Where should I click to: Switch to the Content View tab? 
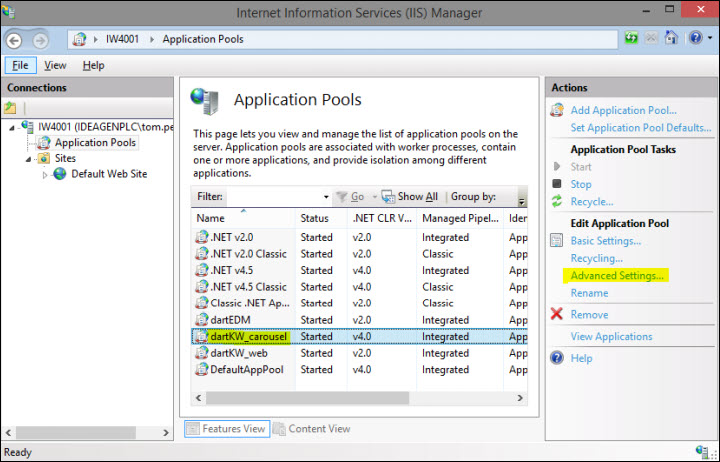312,428
